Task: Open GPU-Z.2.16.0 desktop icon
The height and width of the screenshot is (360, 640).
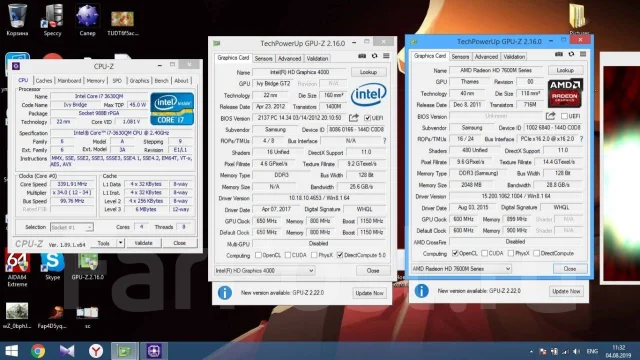Action: tap(88, 266)
